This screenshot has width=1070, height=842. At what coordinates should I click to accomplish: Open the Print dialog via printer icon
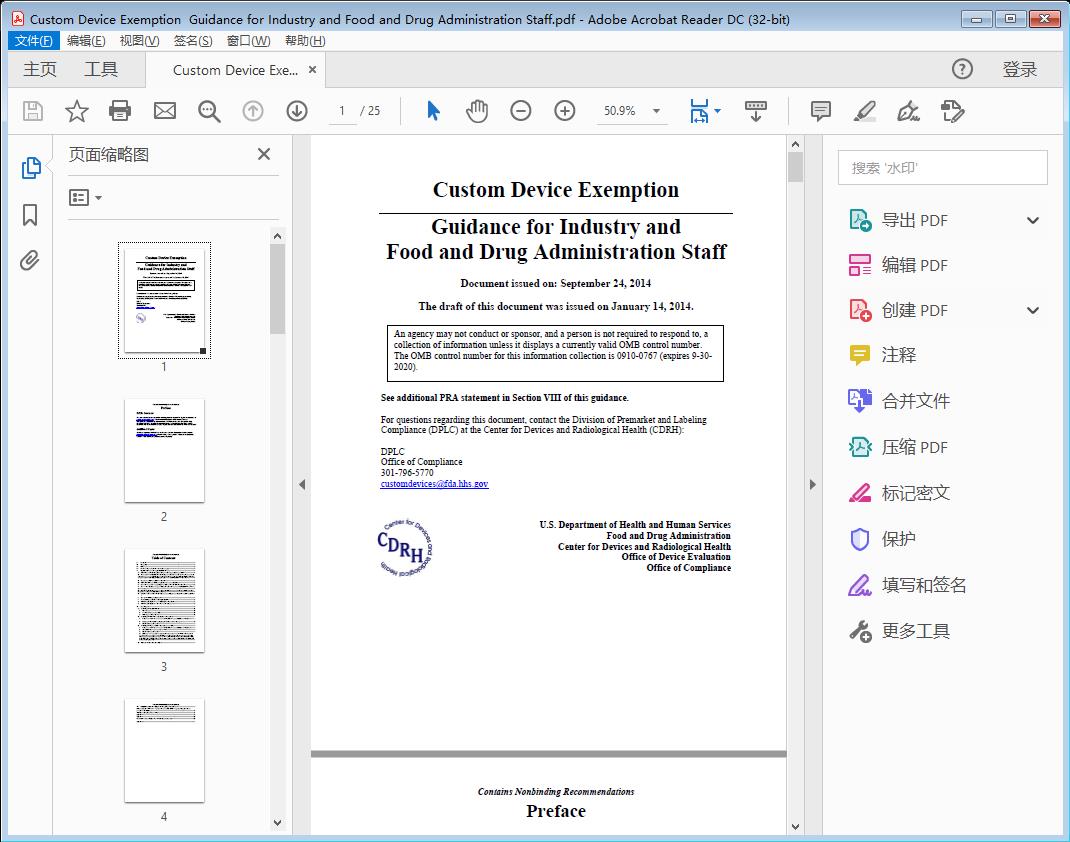(120, 111)
